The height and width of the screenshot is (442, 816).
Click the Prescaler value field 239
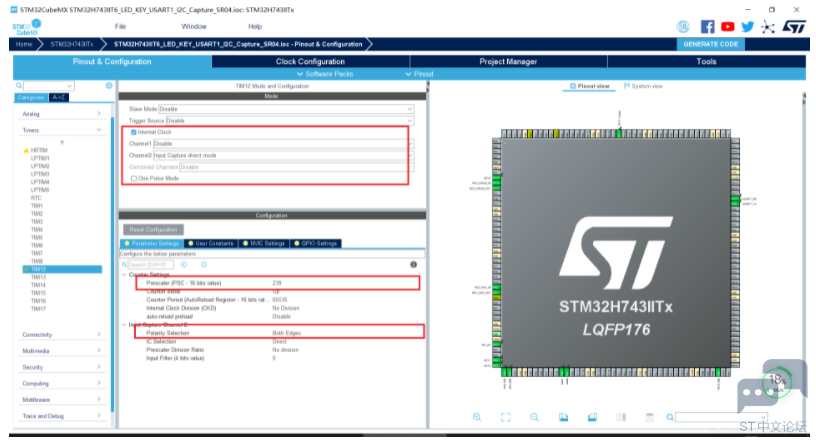pyautogui.click(x=277, y=283)
